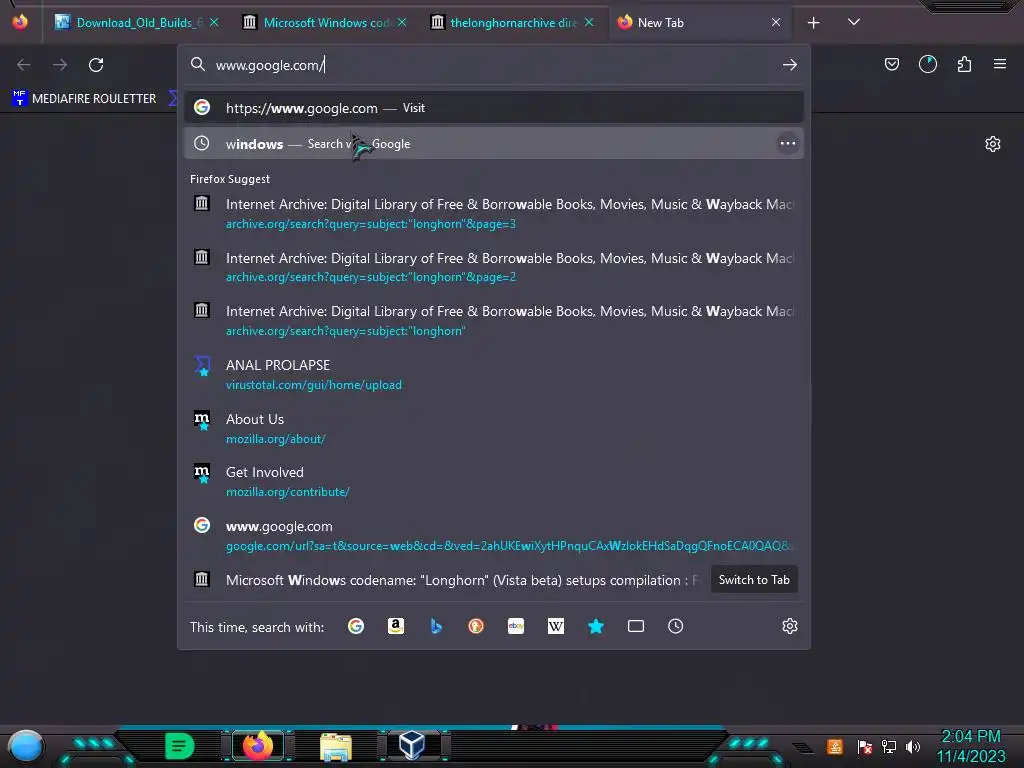Image resolution: width=1024 pixels, height=768 pixels.
Task: Visit https://www.google.com suggestion
Action: pyautogui.click(x=494, y=108)
